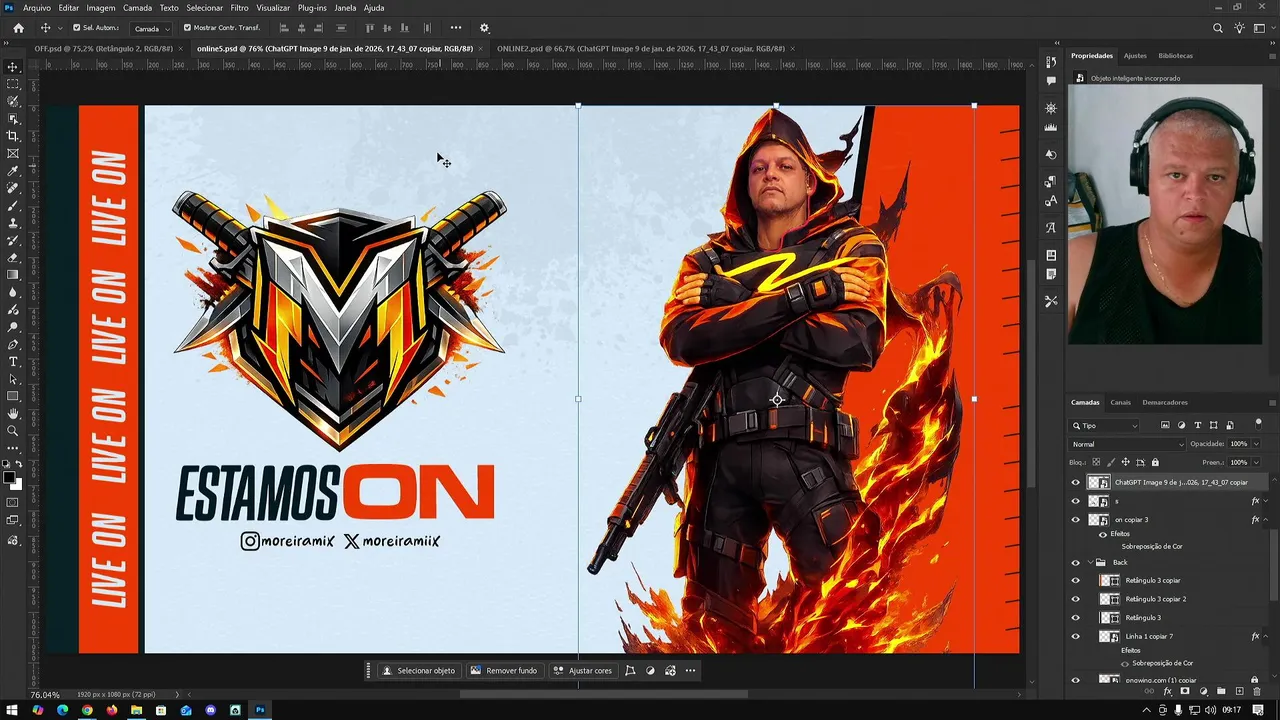
Task: Open the Tipo layer filter dropdown
Action: [x=1105, y=425]
